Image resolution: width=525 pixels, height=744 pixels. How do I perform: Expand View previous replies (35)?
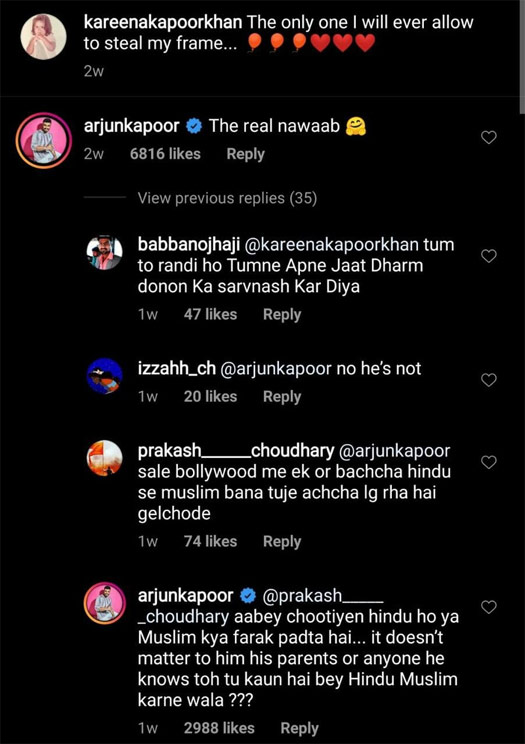point(227,198)
